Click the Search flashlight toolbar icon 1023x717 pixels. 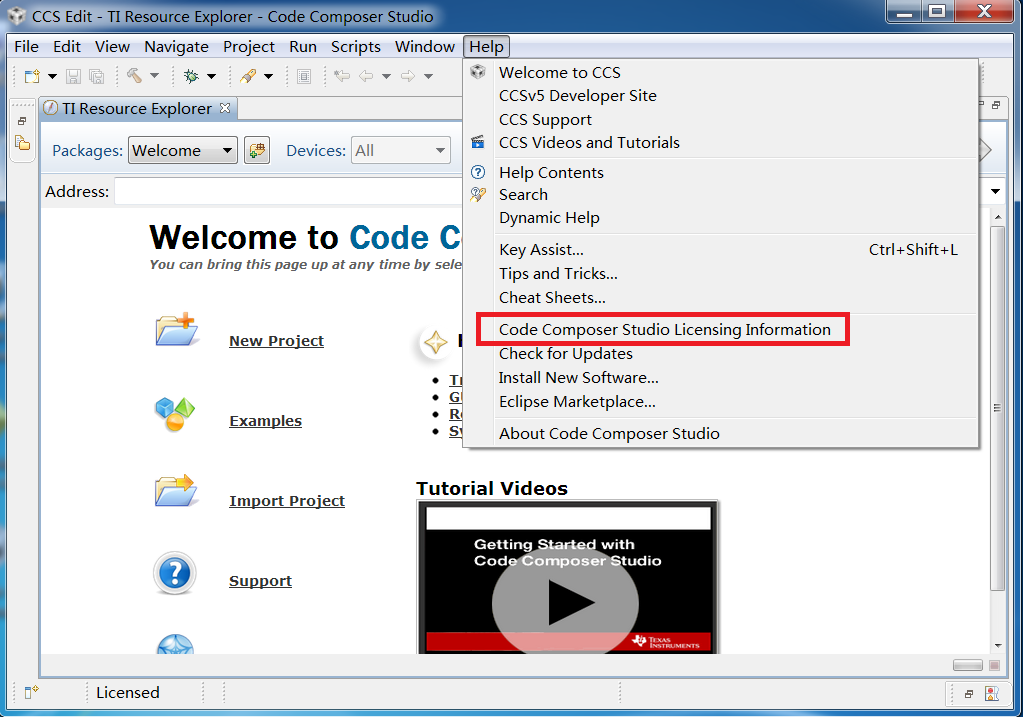point(248,76)
